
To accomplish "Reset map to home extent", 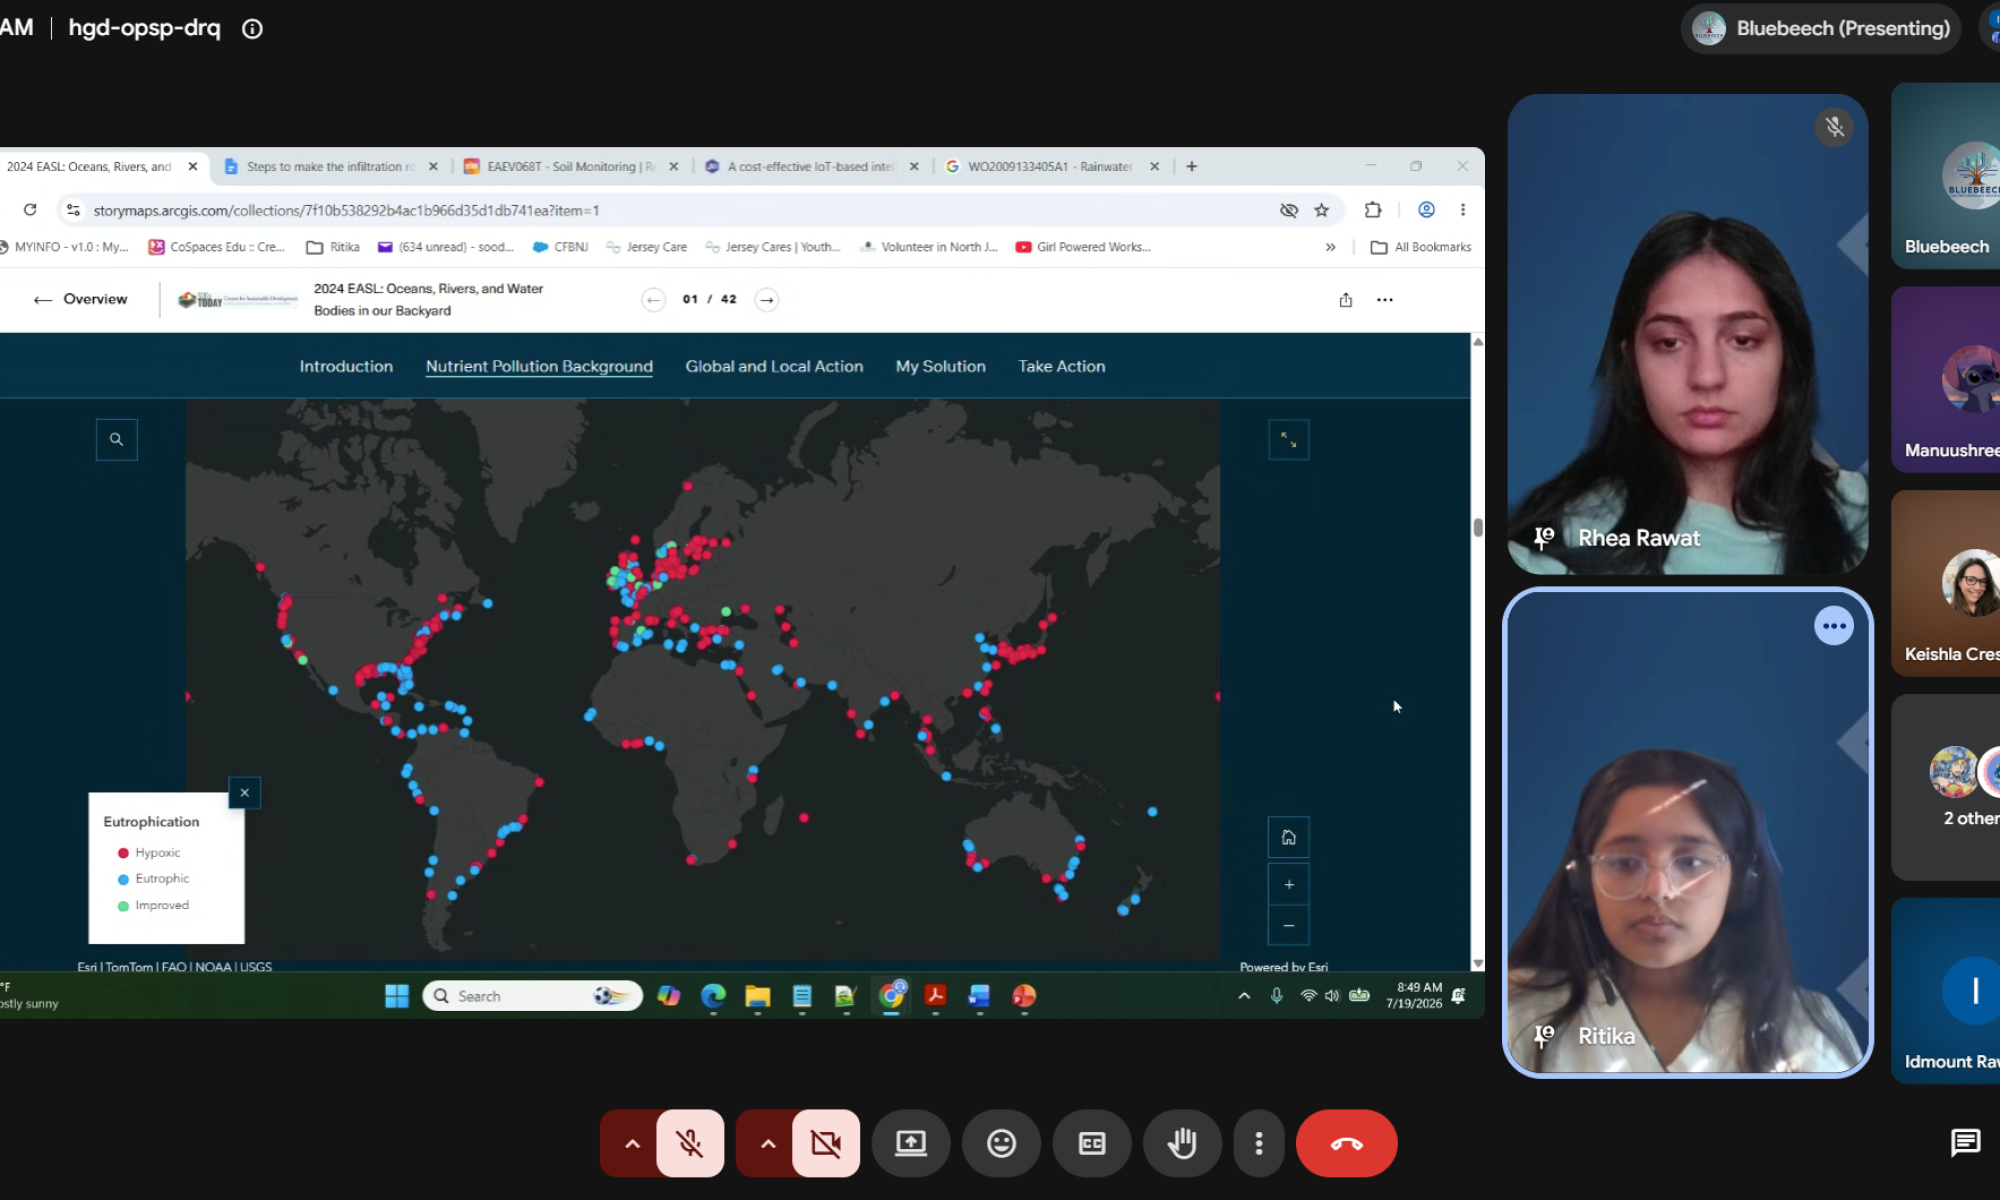I will (x=1288, y=837).
